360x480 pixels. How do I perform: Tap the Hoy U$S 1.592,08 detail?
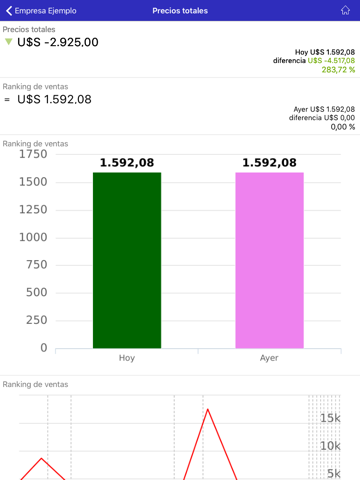coord(325,52)
